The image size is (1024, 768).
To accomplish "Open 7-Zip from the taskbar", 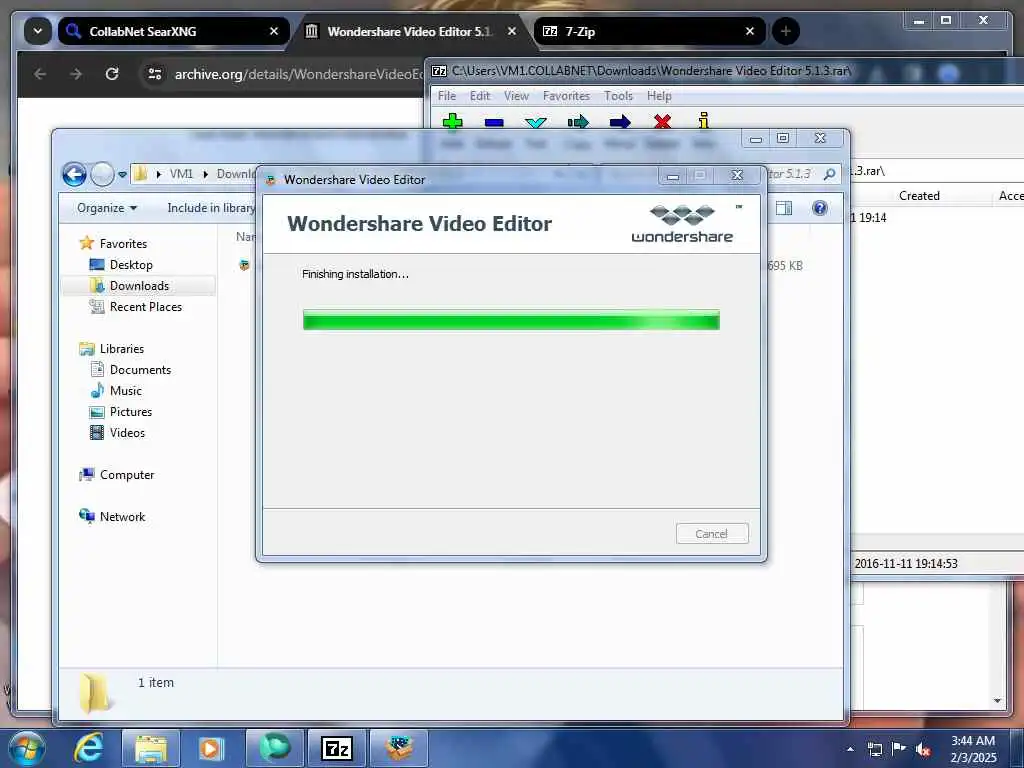I will point(337,748).
